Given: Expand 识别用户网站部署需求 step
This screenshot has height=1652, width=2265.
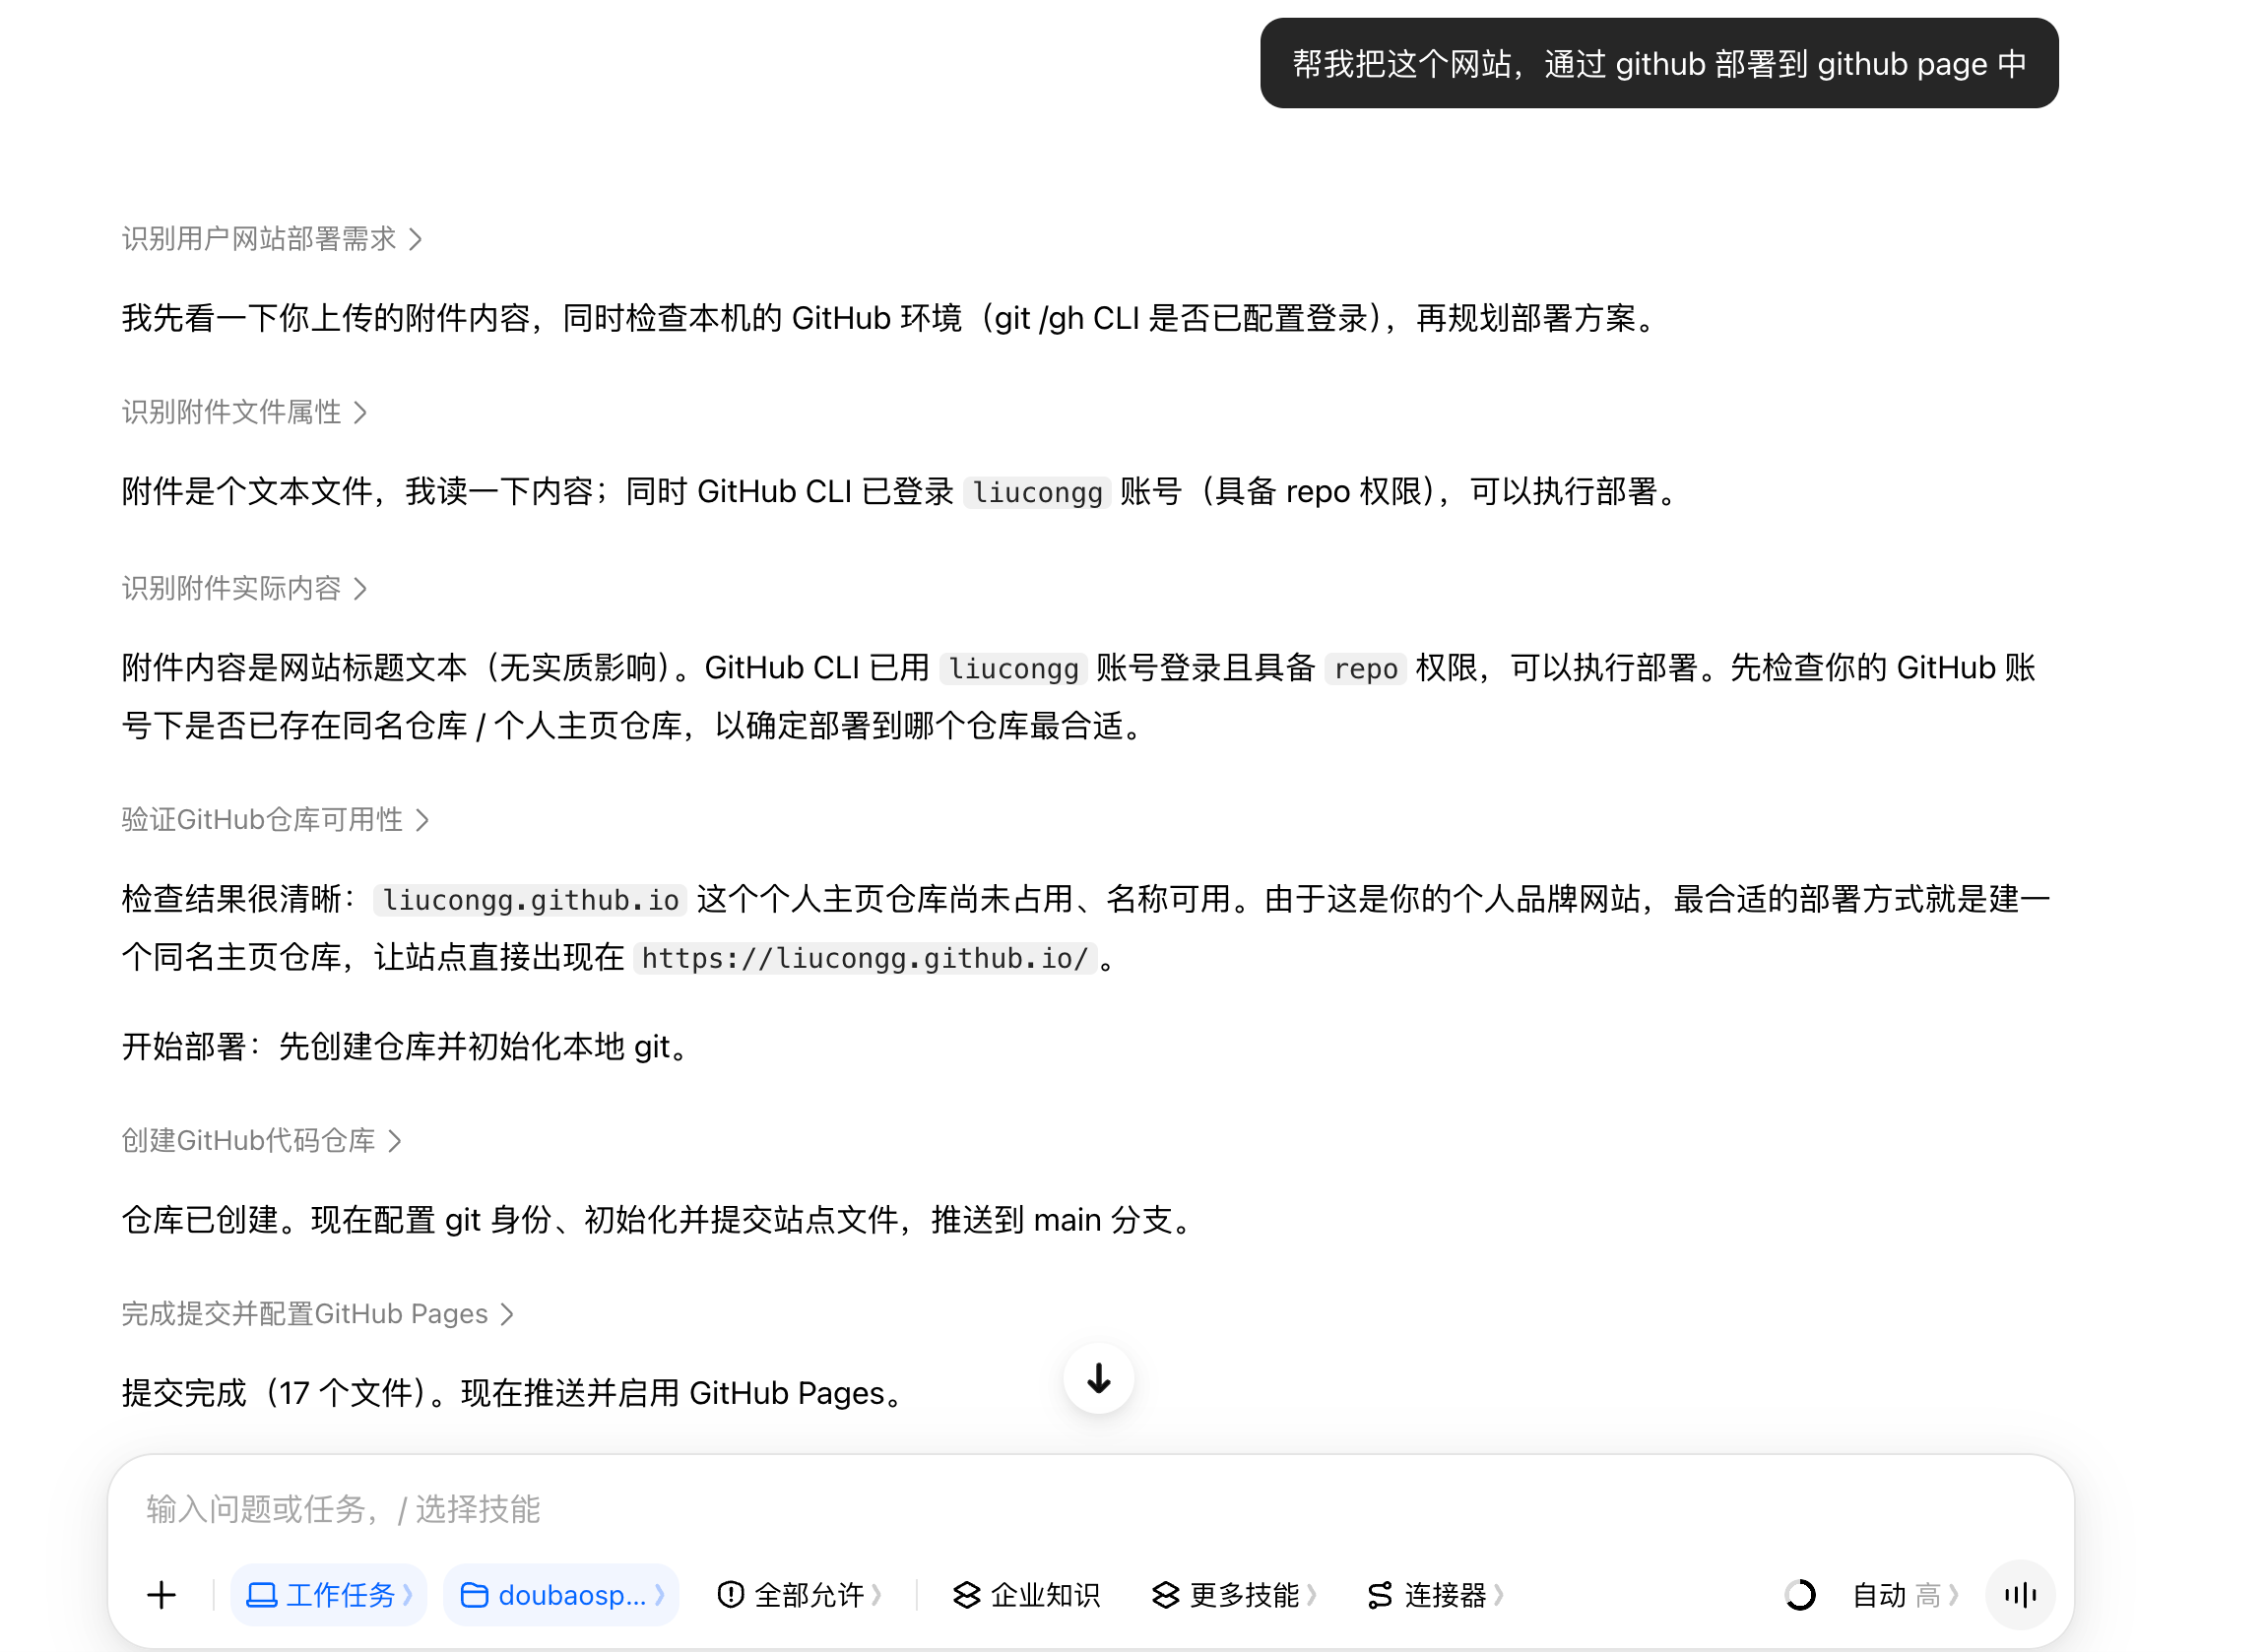Looking at the screenshot, I should [272, 239].
